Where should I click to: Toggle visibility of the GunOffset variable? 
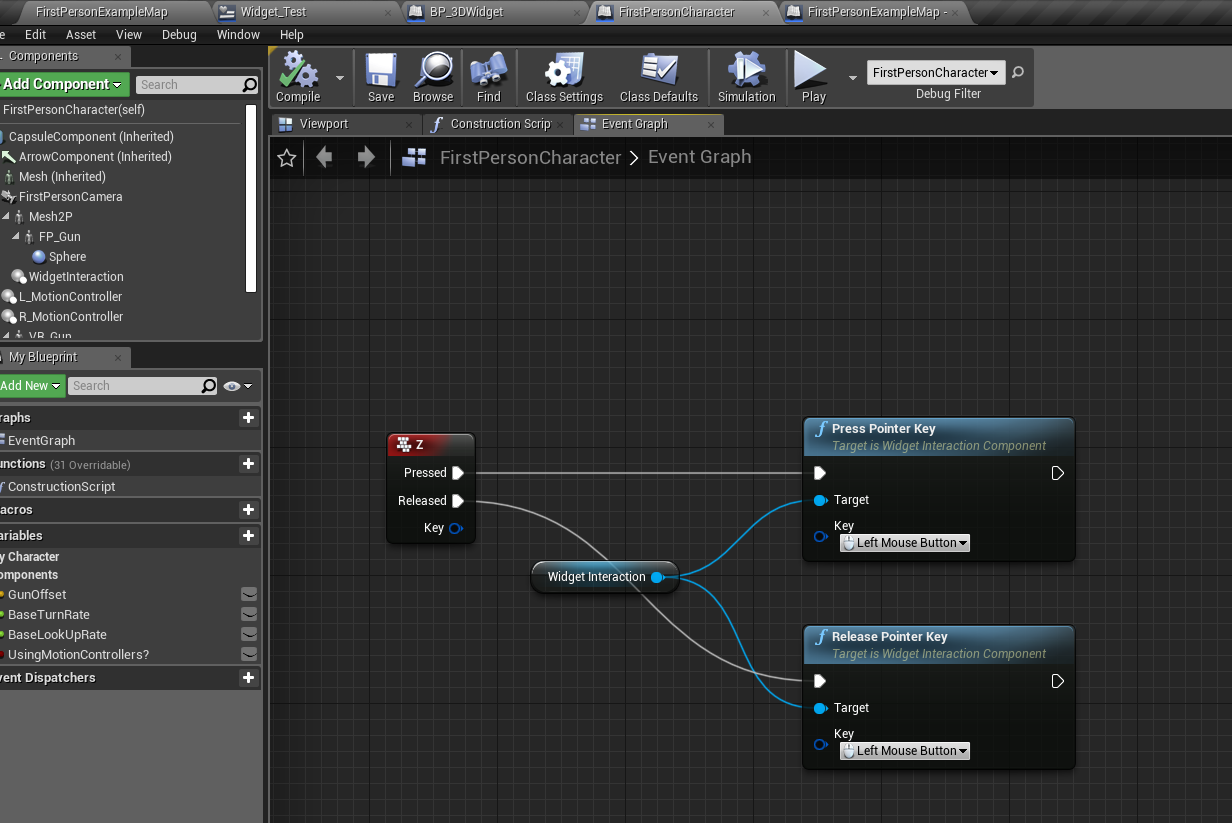point(248,594)
